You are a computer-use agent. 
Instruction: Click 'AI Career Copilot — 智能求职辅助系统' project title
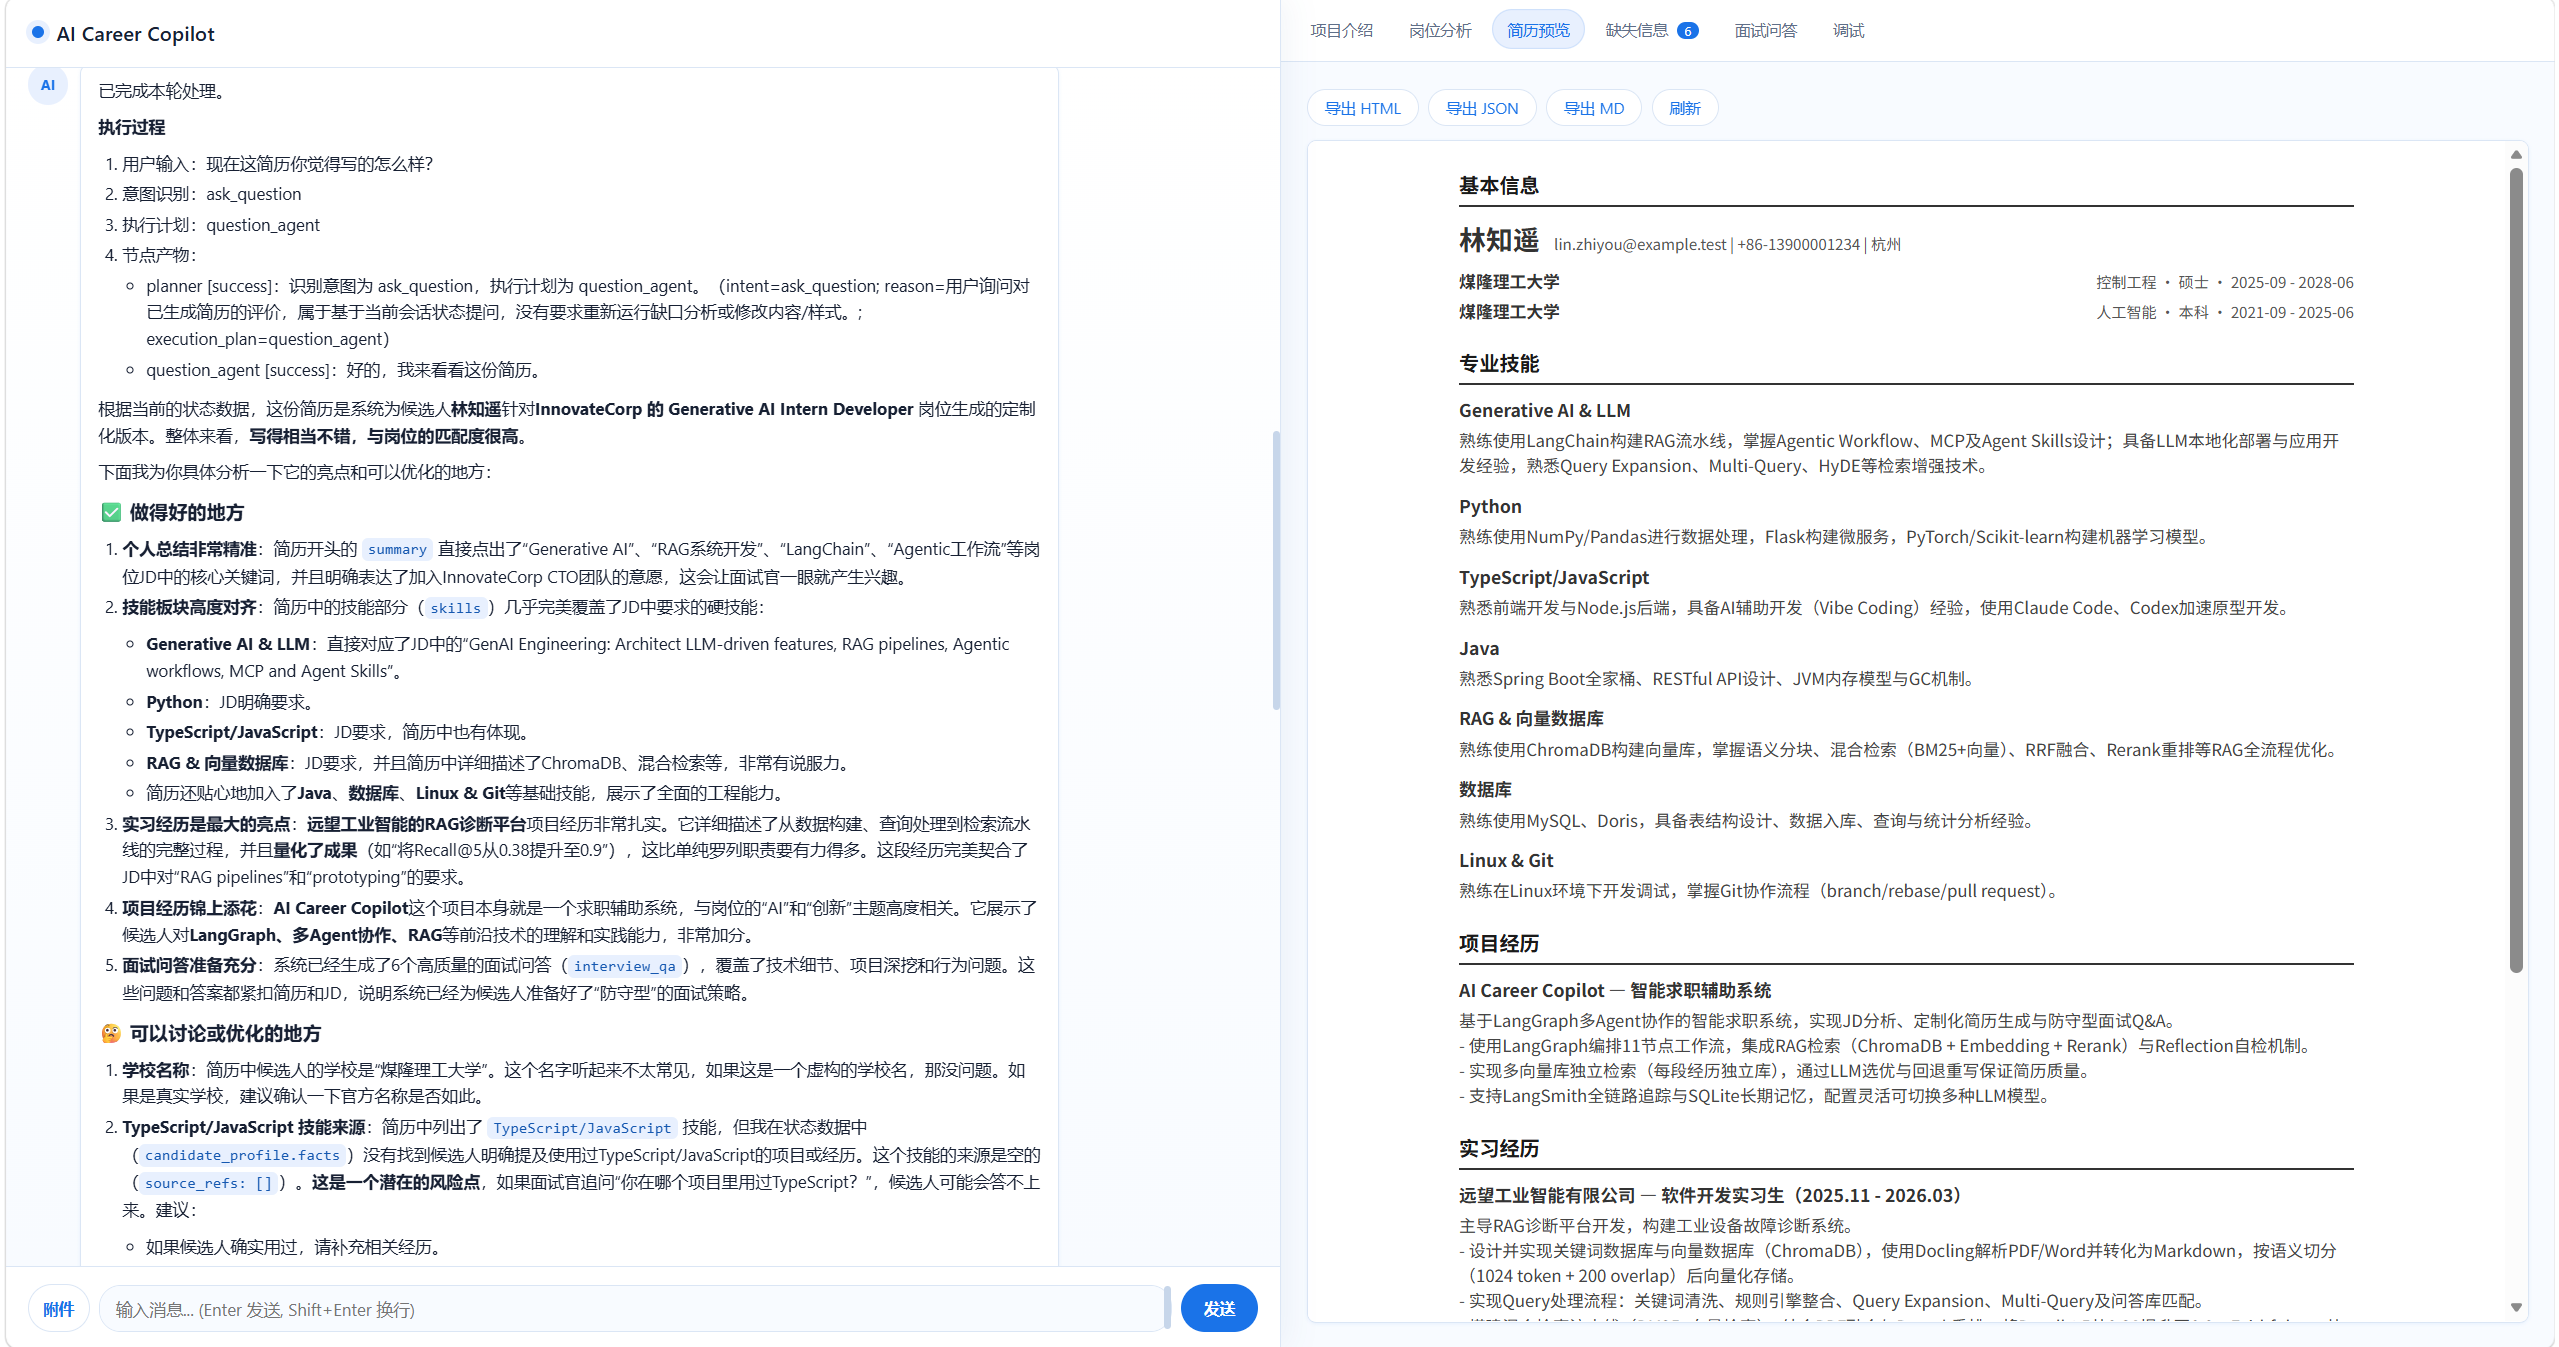tap(1615, 990)
